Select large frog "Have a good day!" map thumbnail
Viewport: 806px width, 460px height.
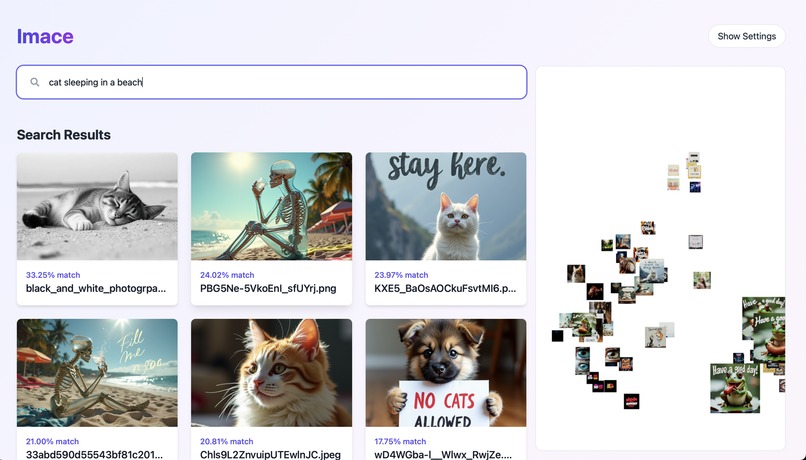point(735,388)
